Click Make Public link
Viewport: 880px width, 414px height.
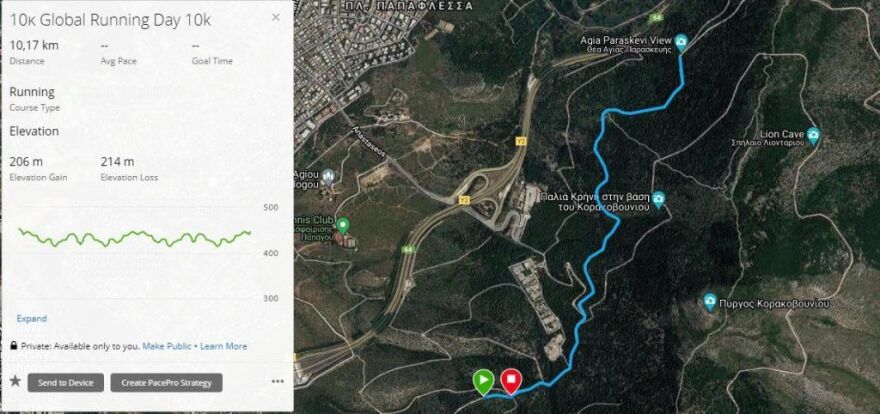coord(167,346)
